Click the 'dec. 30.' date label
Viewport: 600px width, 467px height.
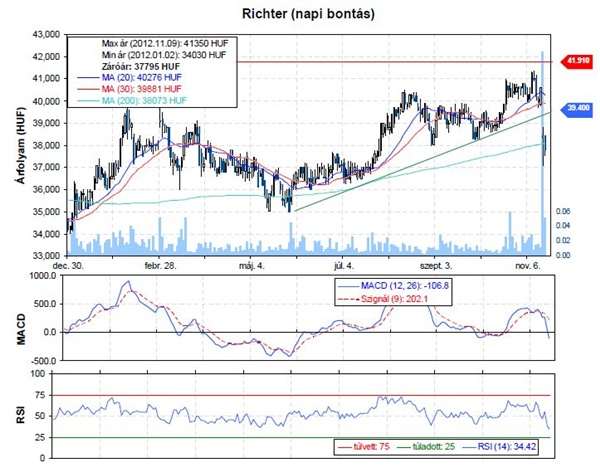68,266
